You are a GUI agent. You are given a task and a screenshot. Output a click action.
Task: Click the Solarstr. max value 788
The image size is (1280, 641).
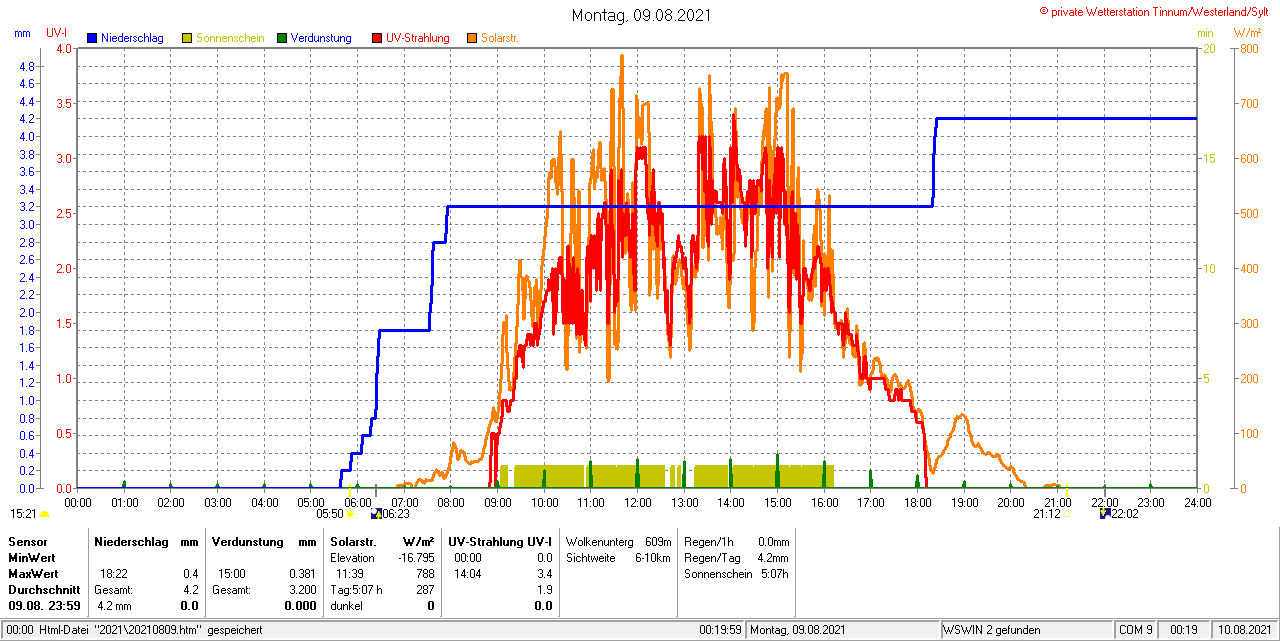425,574
